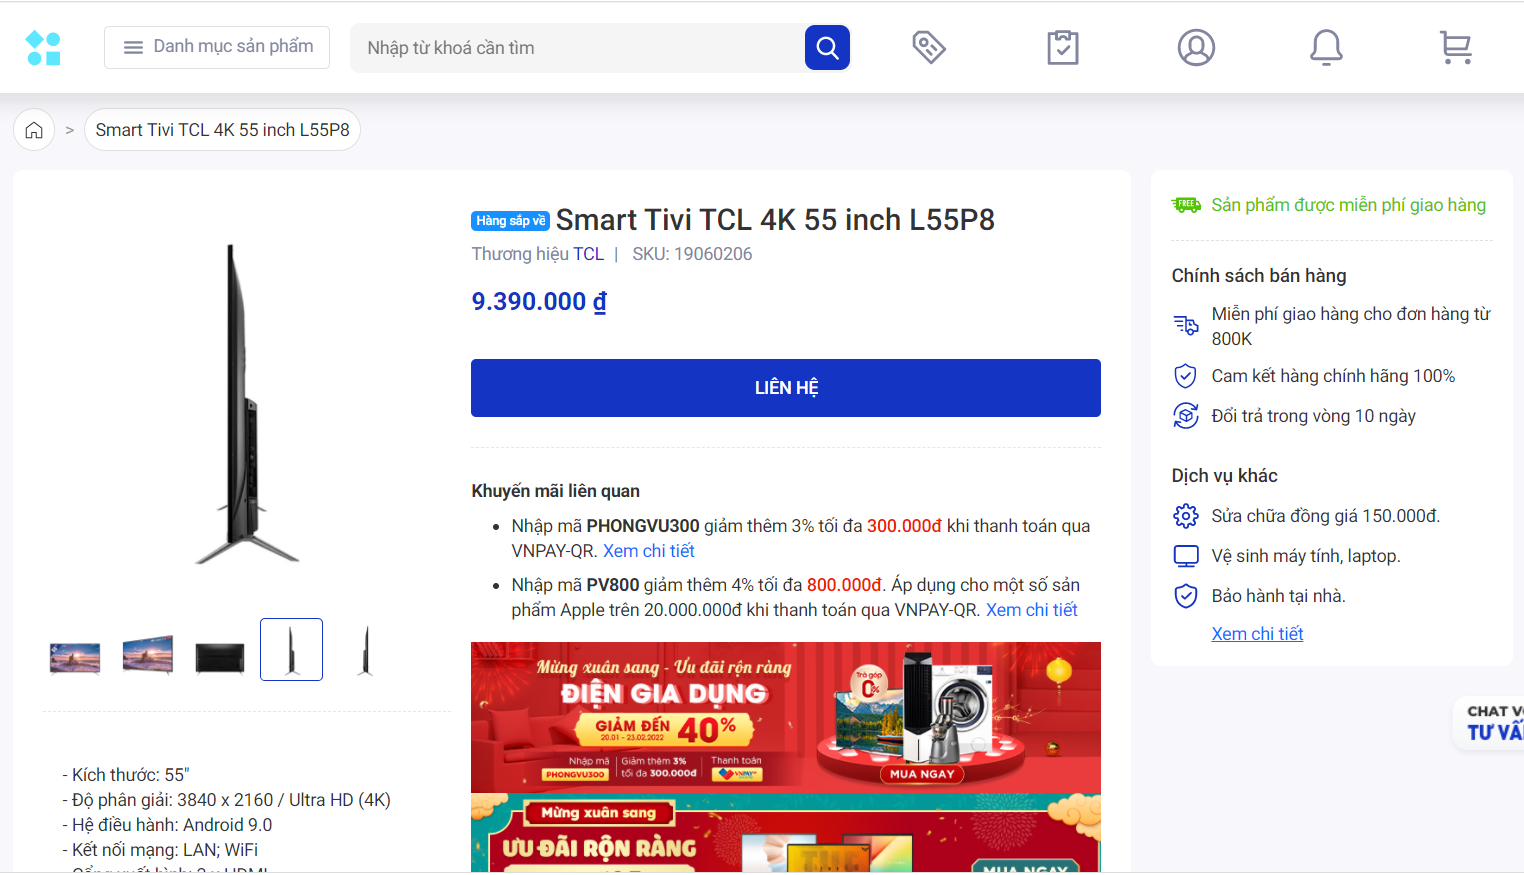Open the promotions tag icon
This screenshot has height=875, width=1524.
click(x=929, y=47)
